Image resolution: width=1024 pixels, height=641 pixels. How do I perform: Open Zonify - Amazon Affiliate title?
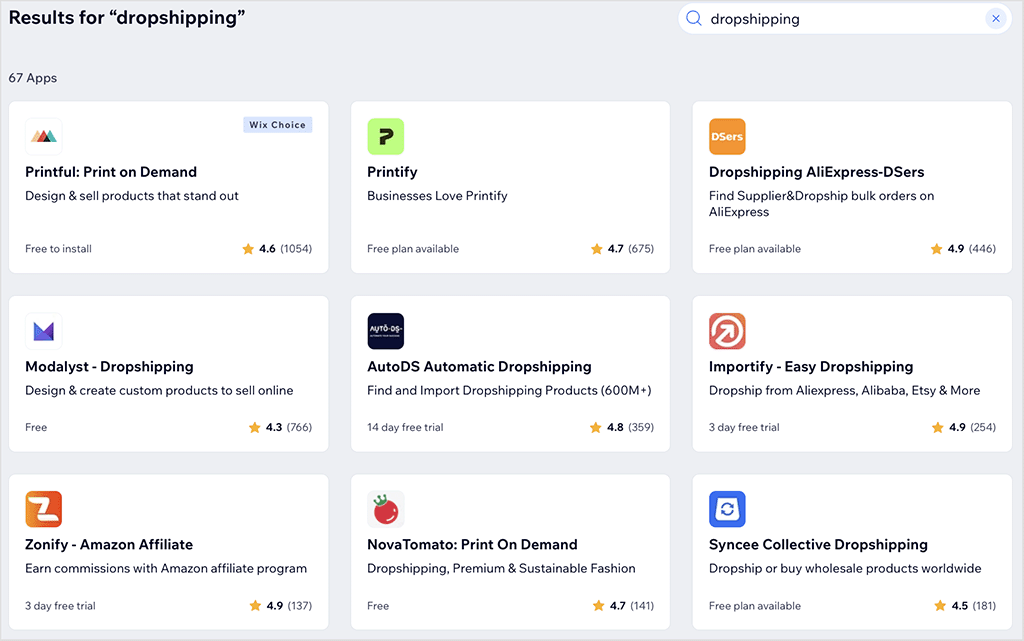coord(109,544)
